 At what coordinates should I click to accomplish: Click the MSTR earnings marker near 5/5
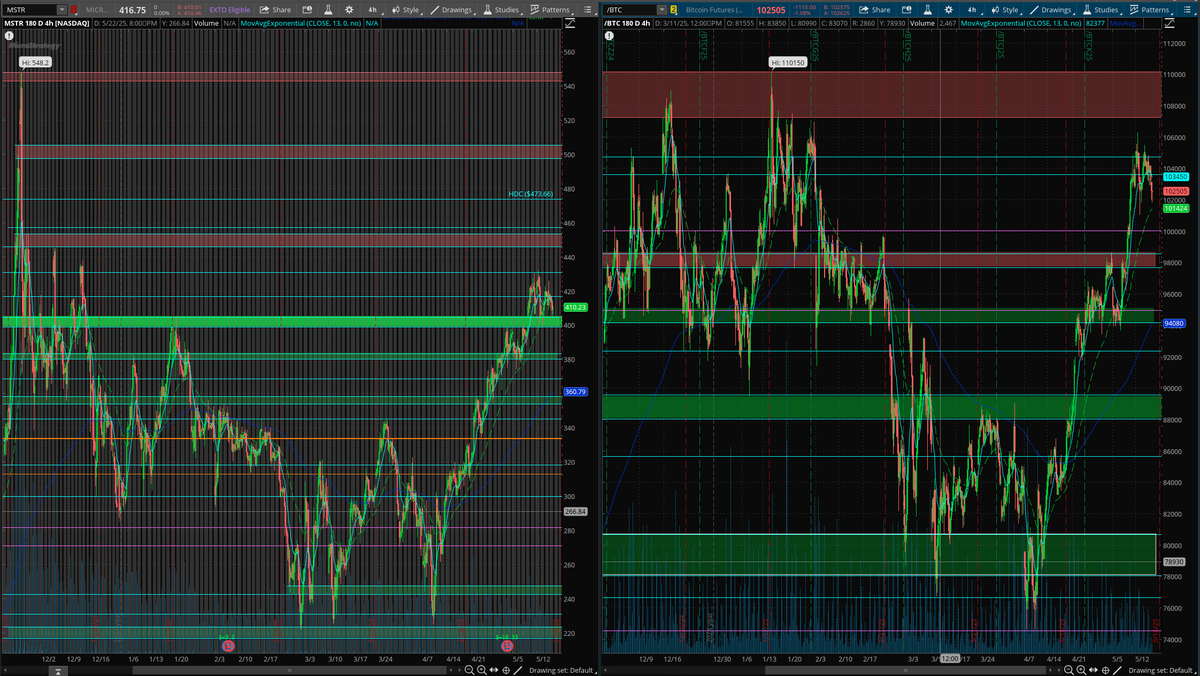(507, 646)
